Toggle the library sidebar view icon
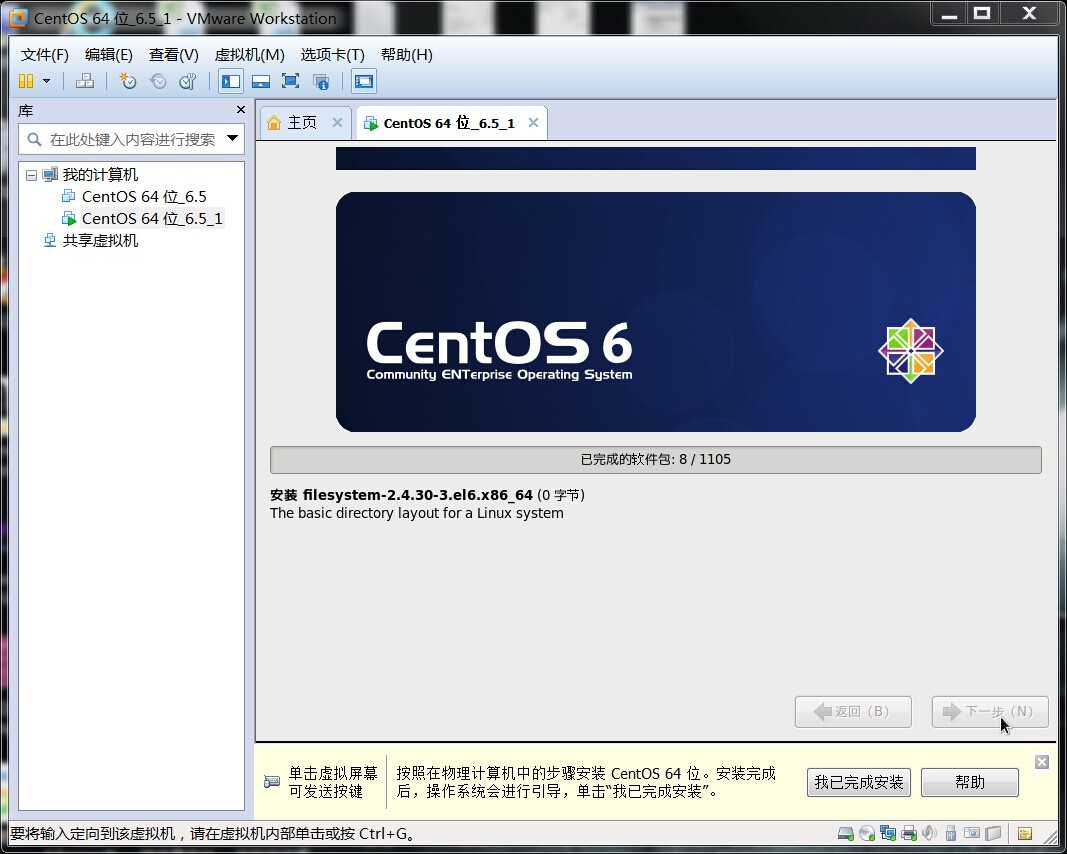The width and height of the screenshot is (1067, 854). [231, 82]
